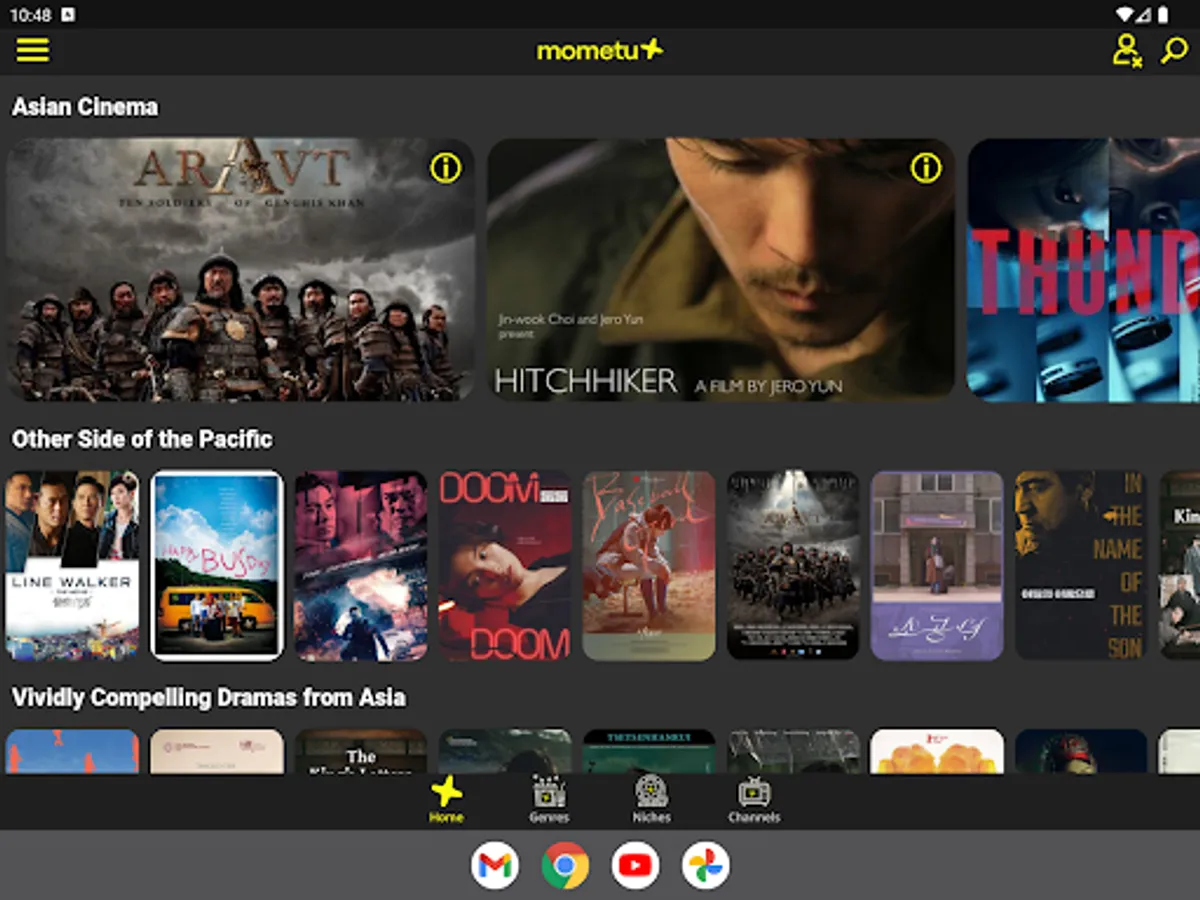Viewport: 1200px width, 900px height.
Task: Switch to the Channels tab
Action: [x=754, y=800]
